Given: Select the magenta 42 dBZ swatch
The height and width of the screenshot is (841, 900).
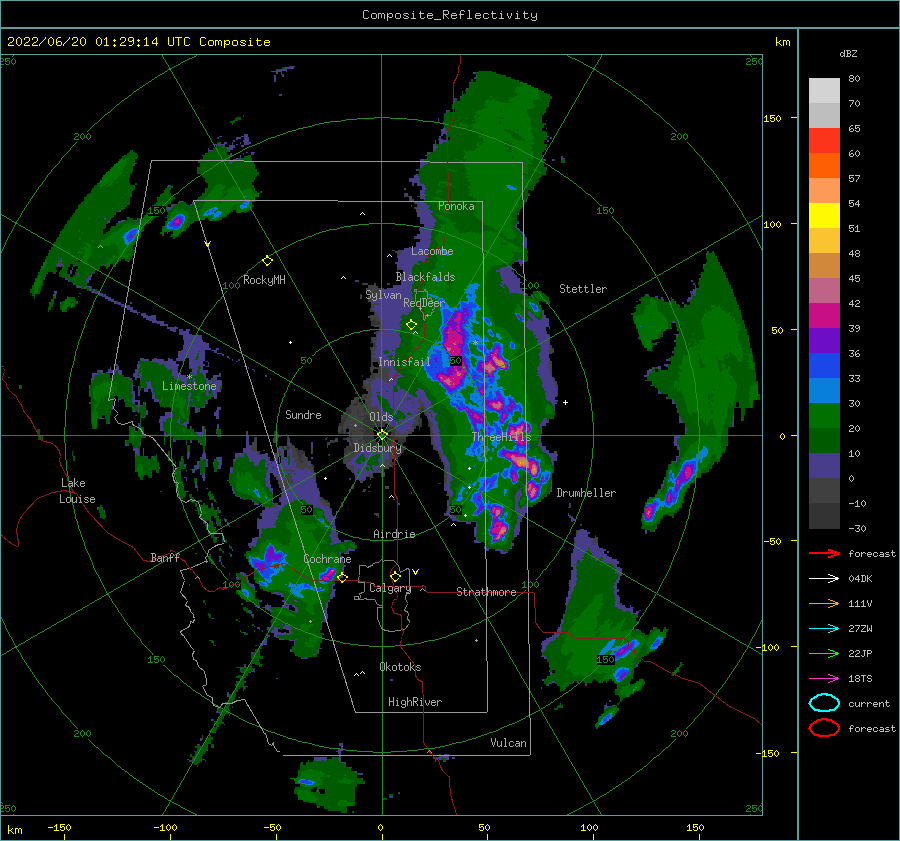Looking at the screenshot, I should [824, 315].
